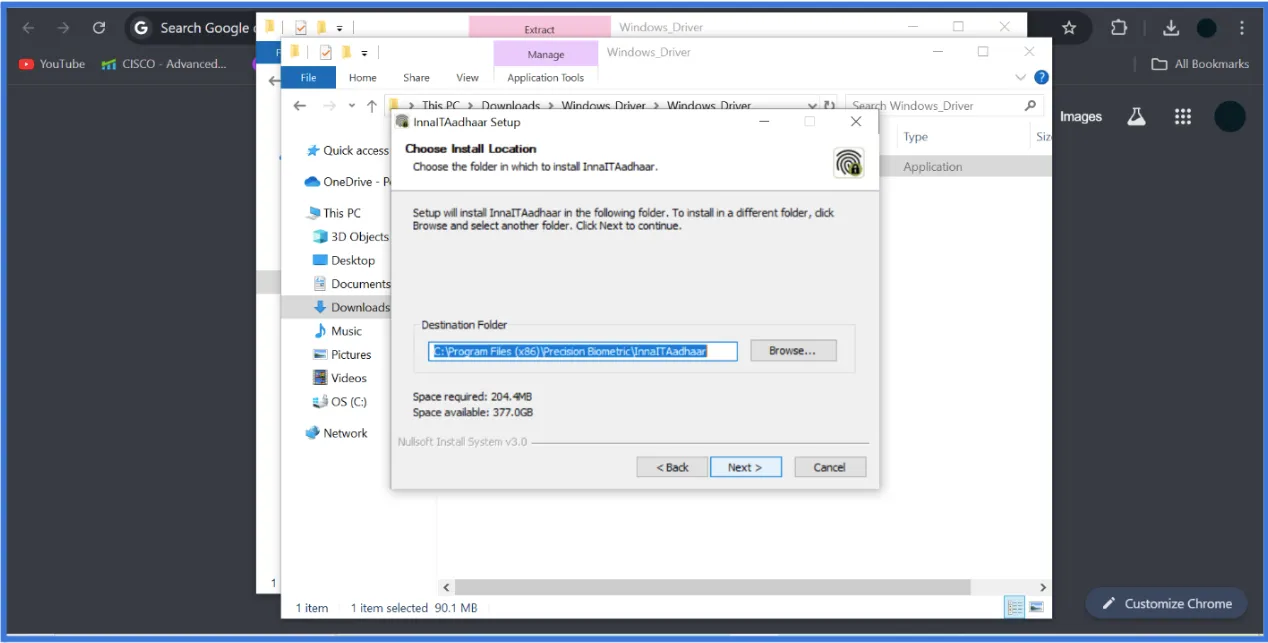Viewport: 1268px width, 643px height.
Task: Open Desktop in the navigation pane
Action: coord(344,260)
